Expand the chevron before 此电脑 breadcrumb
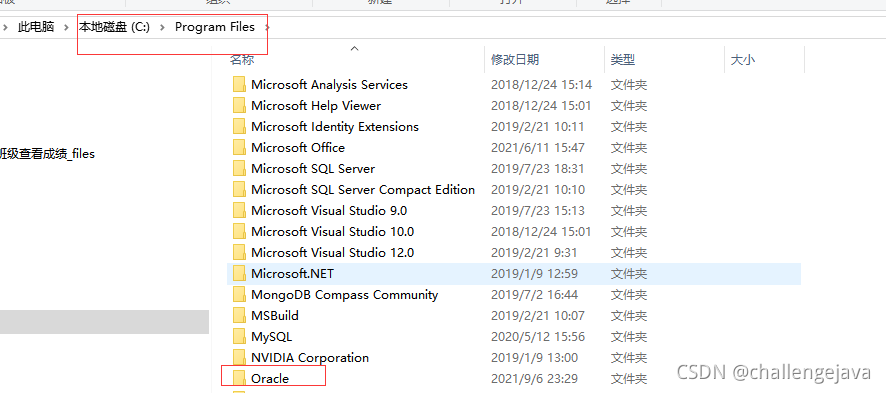This screenshot has width=886, height=393. point(5,27)
